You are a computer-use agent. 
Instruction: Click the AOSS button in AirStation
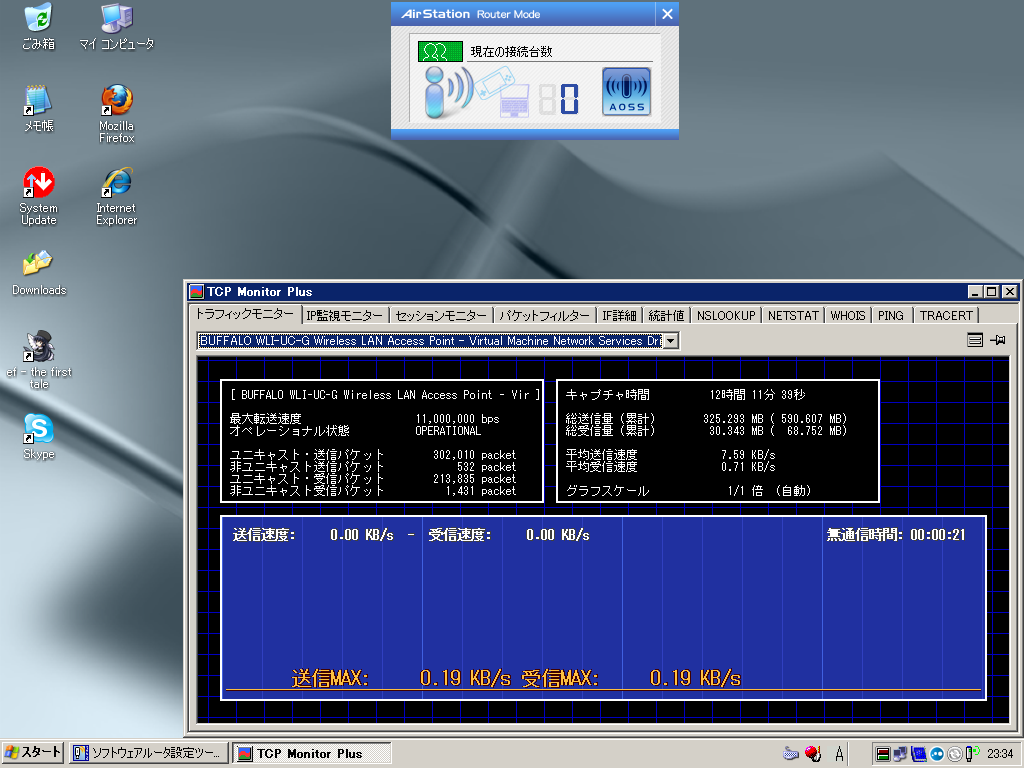tap(626, 91)
